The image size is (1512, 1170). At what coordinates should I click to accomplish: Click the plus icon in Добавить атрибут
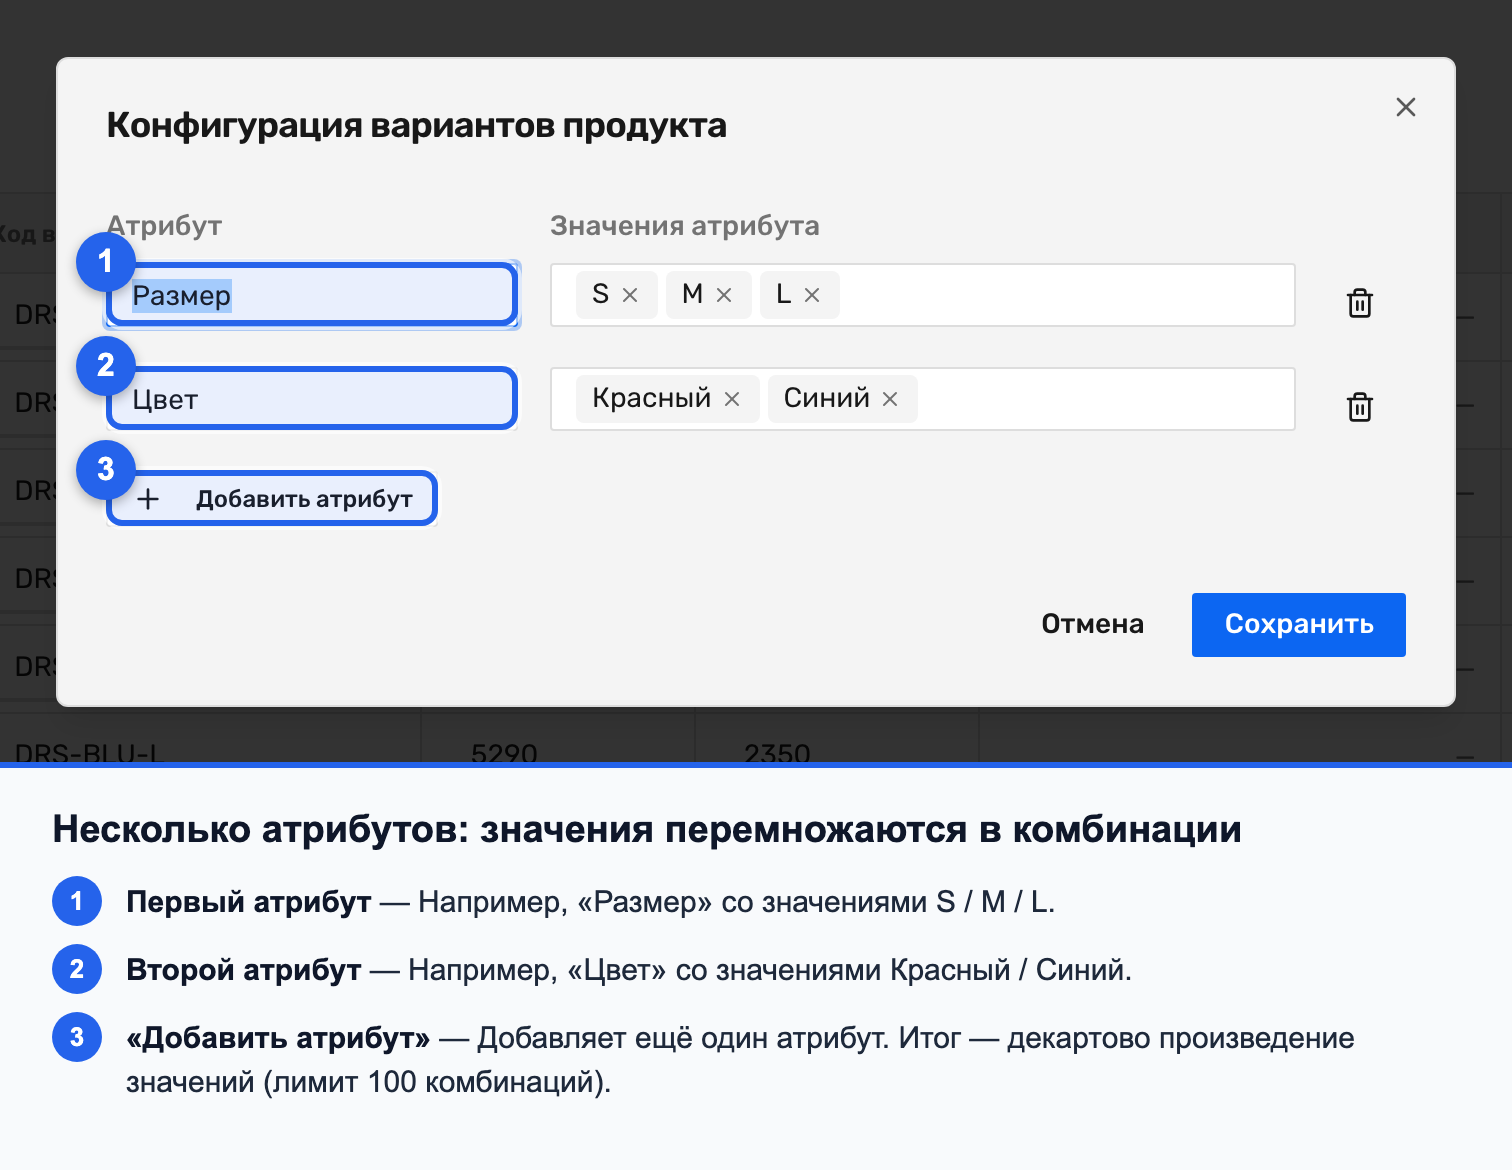[148, 499]
